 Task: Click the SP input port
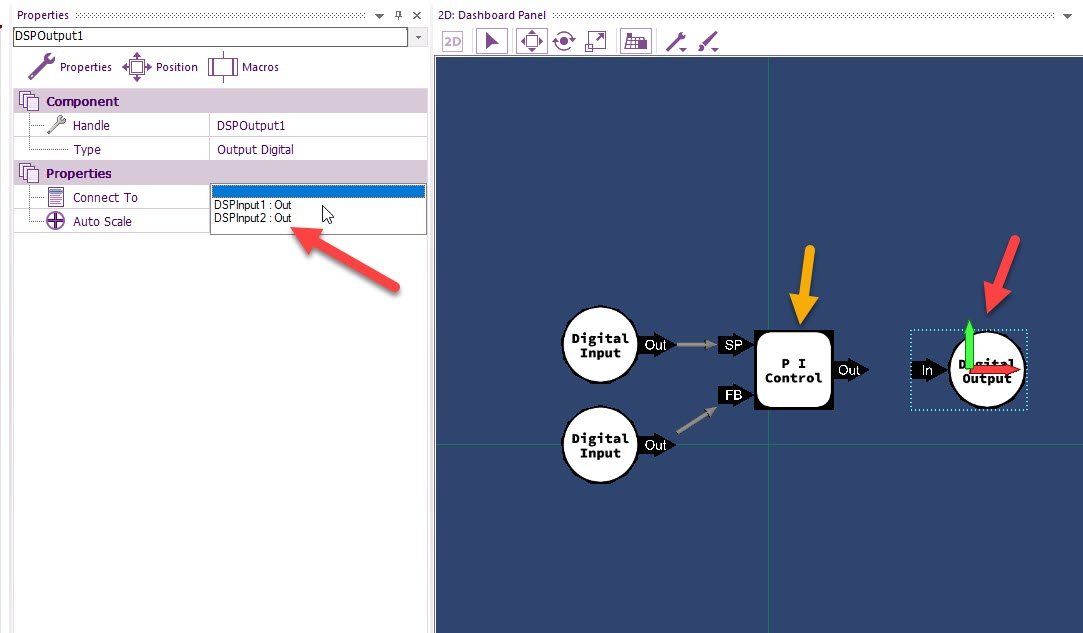pos(735,345)
